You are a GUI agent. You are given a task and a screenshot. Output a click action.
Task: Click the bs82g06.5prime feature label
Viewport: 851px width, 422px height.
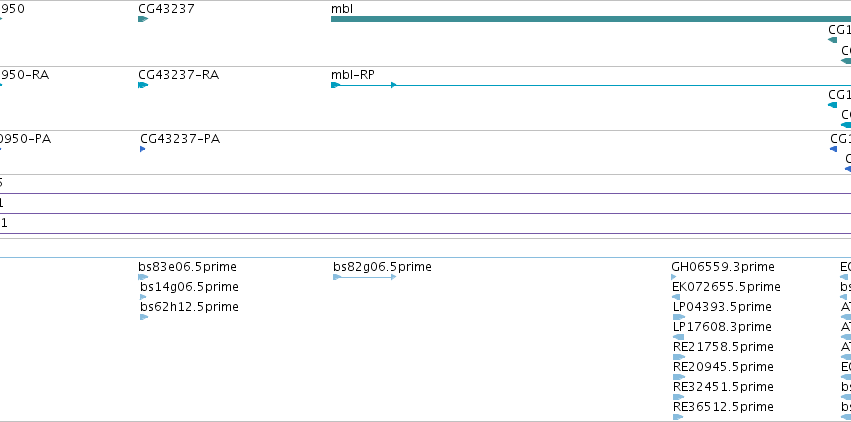click(x=383, y=267)
